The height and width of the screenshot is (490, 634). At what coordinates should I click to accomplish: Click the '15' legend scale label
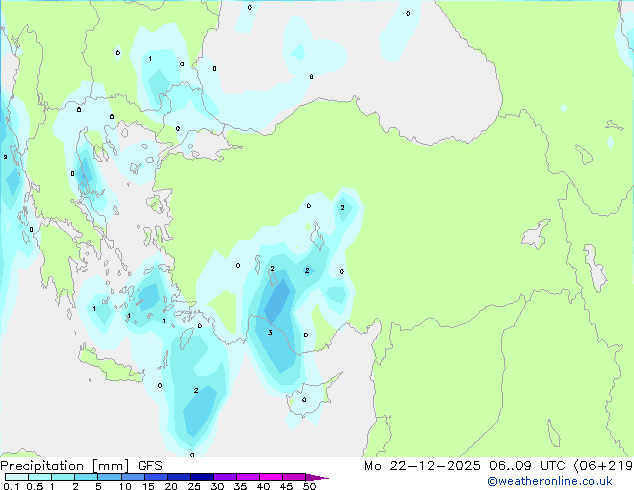coord(148,486)
